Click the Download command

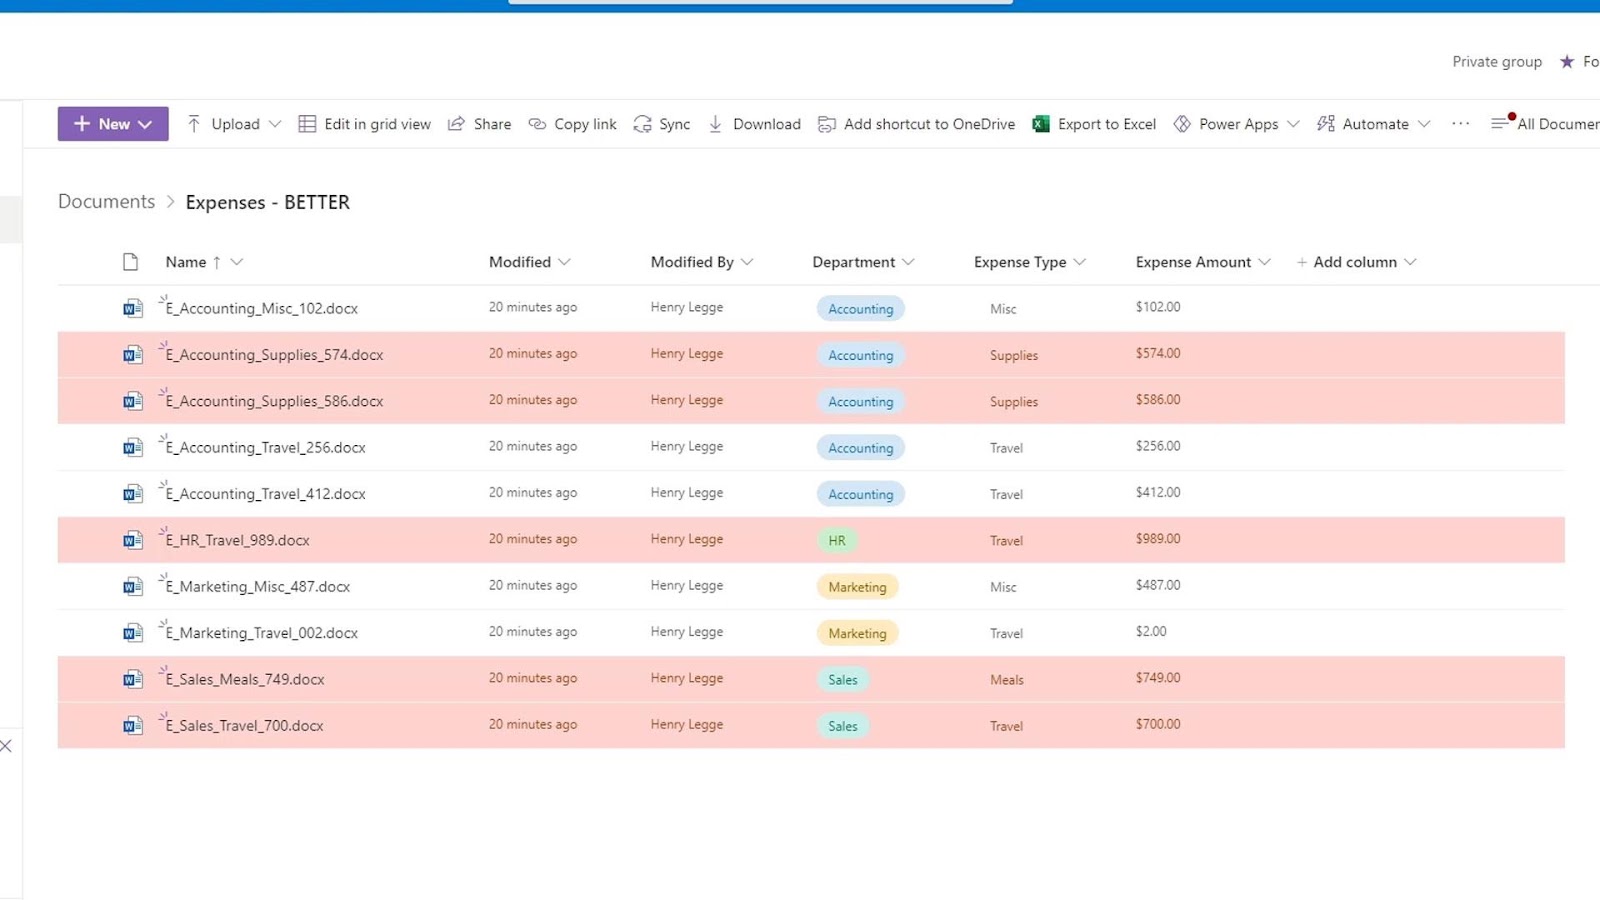pyautogui.click(x=755, y=124)
